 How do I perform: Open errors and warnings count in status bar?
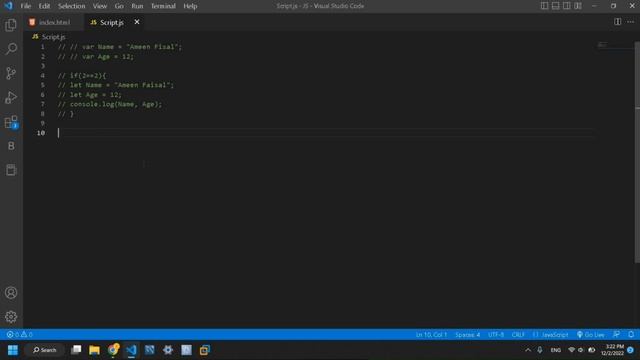point(20,335)
